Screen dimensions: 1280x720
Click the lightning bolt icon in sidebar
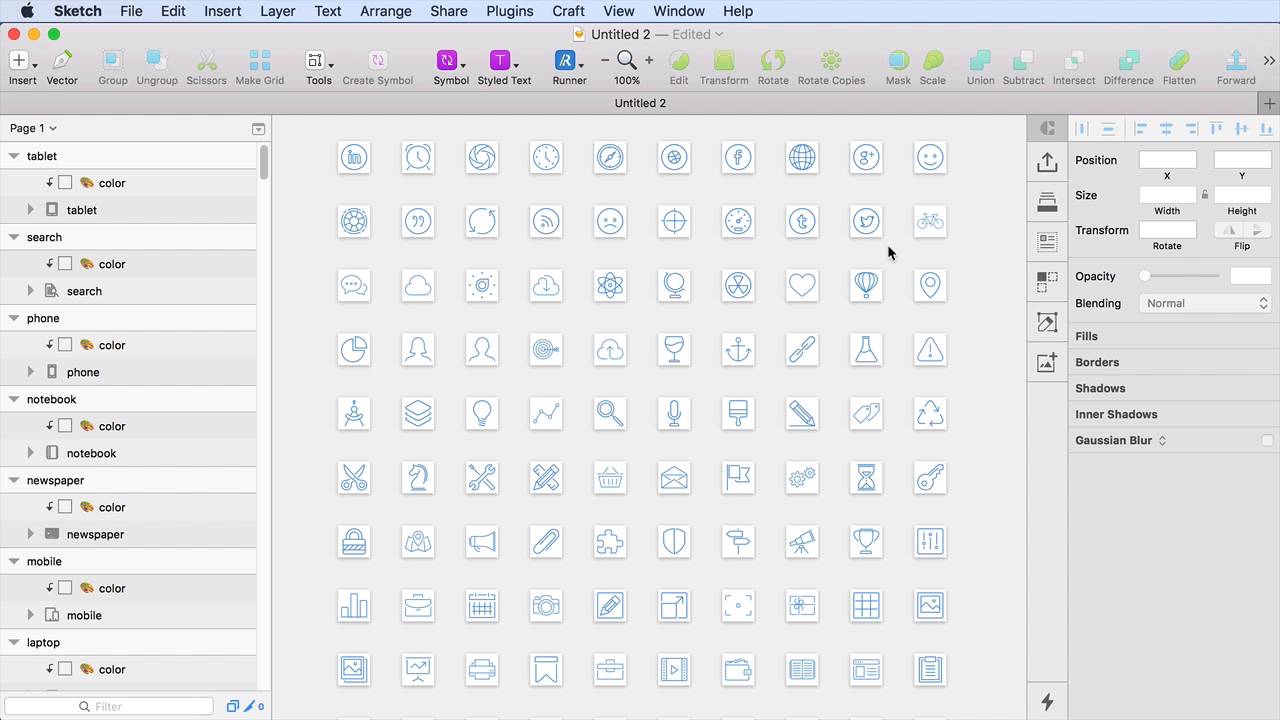(x=1047, y=702)
